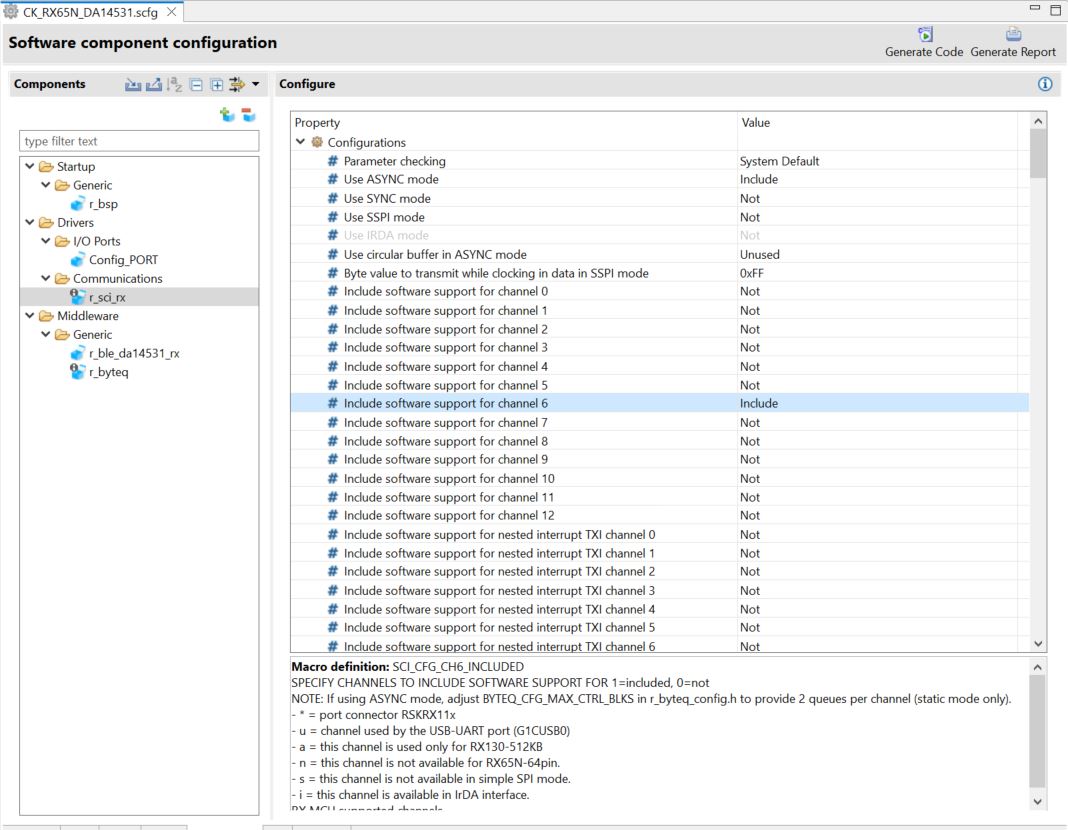Select 'Include software support for channel 0' row
Image resolution: width=1068 pixels, height=830 pixels.
659,291
